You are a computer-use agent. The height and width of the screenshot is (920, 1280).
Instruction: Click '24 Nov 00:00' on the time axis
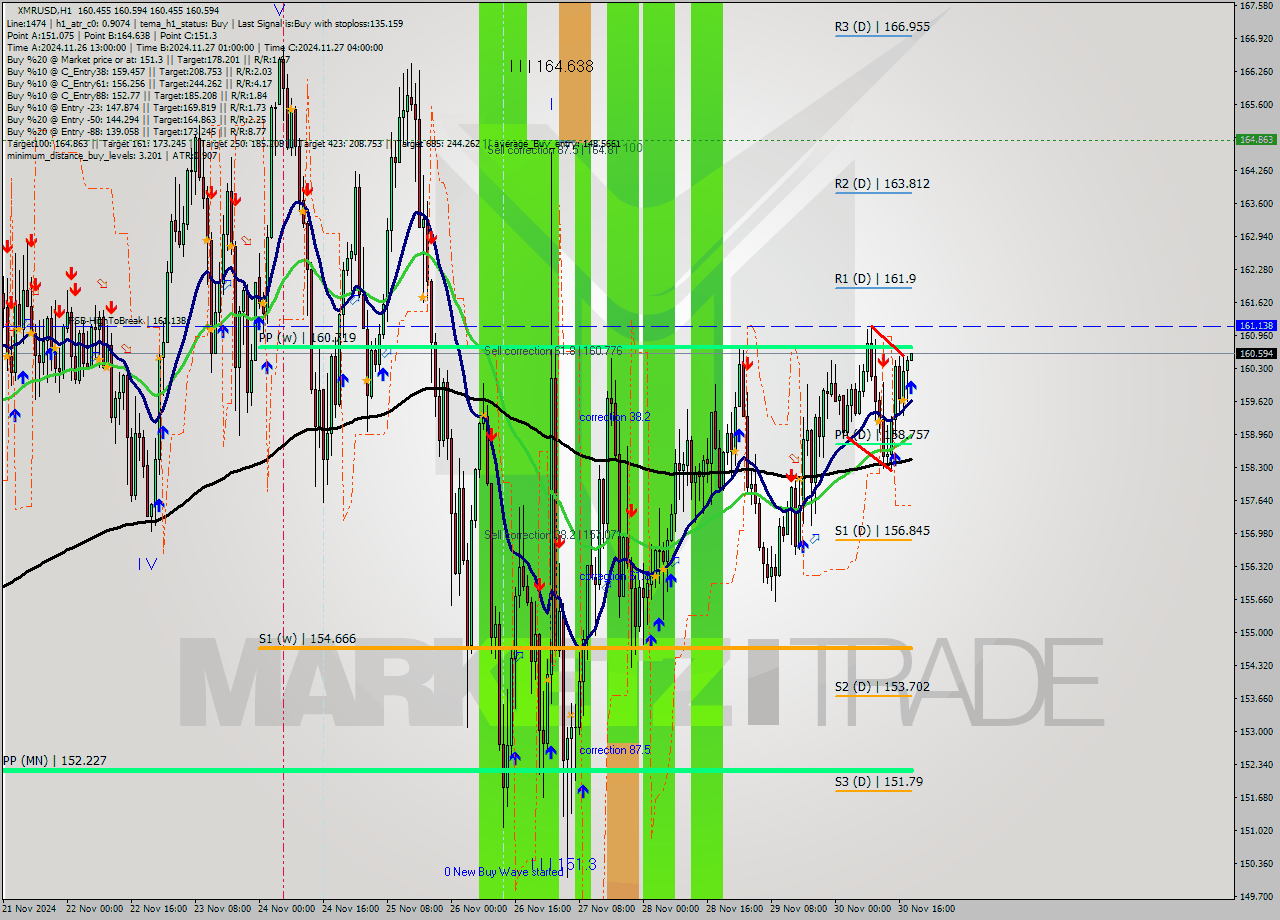pos(287,909)
